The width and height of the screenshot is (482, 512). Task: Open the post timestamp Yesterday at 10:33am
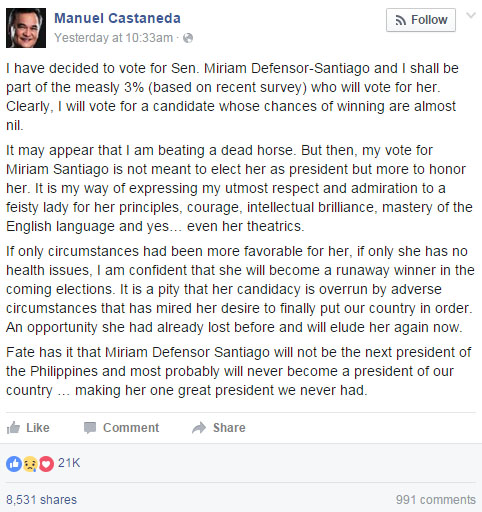pyautogui.click(x=114, y=38)
